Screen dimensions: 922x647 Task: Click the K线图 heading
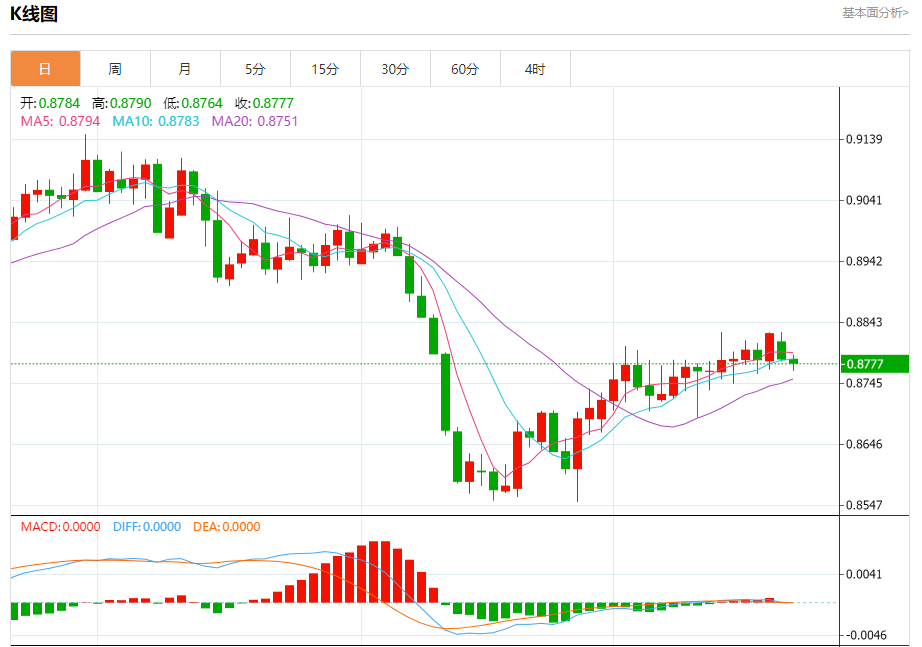coord(34,14)
